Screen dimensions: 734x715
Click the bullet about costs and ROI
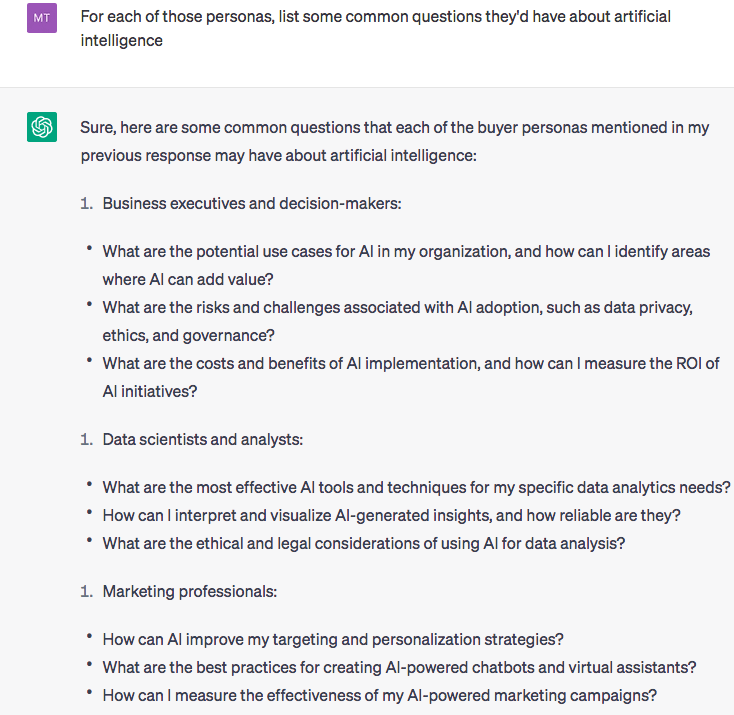(x=411, y=377)
